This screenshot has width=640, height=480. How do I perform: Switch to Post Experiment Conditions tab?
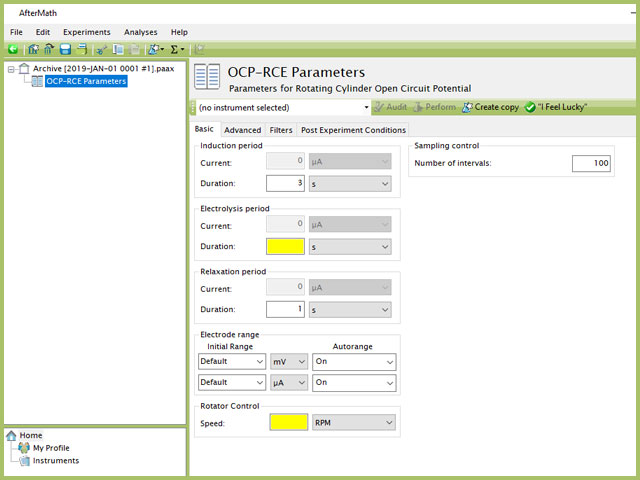[x=353, y=130]
